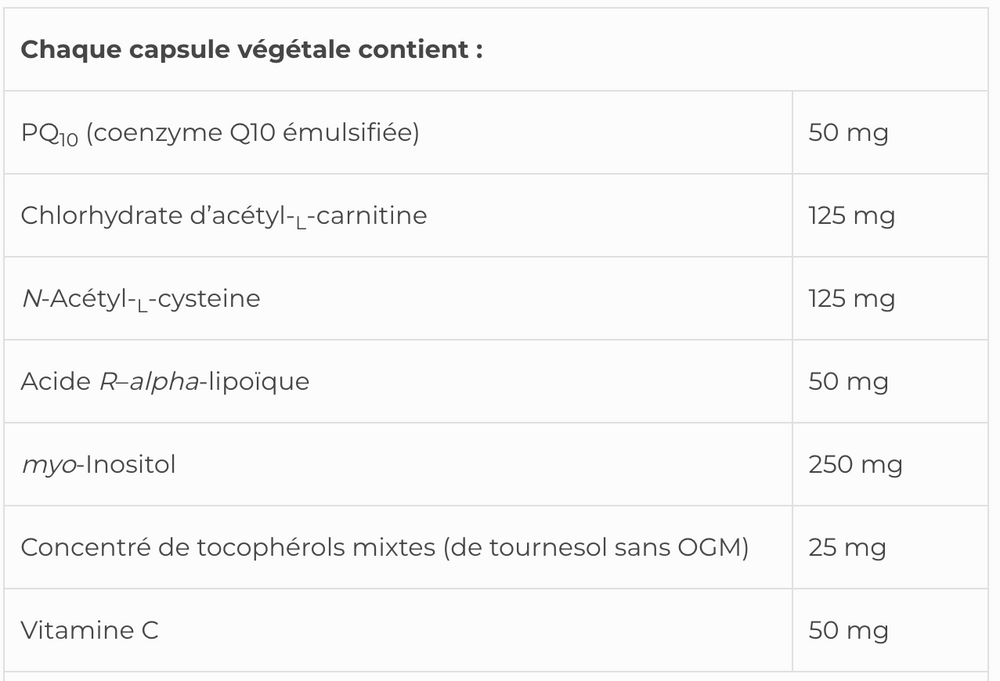1000x681 pixels.
Task: Click the 'Chaque capsule végétale contient' header
Action: (x=251, y=50)
